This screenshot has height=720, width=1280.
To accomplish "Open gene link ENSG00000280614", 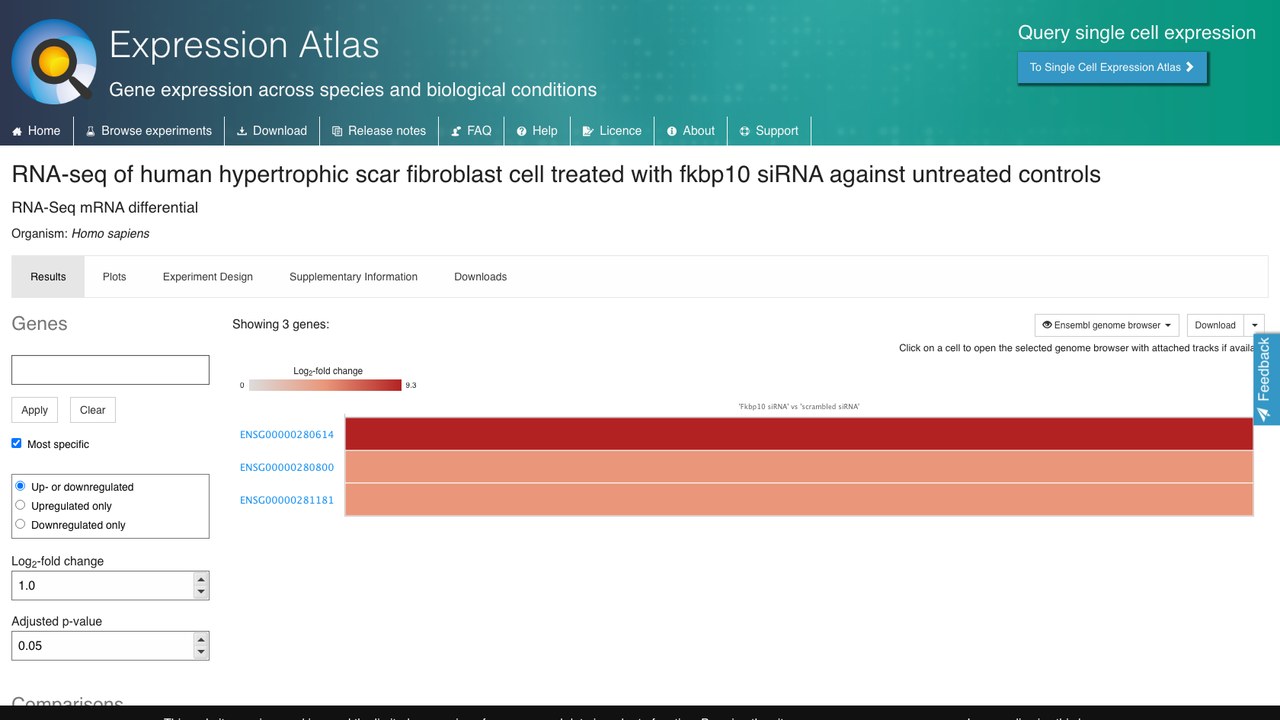I will tap(287, 435).
